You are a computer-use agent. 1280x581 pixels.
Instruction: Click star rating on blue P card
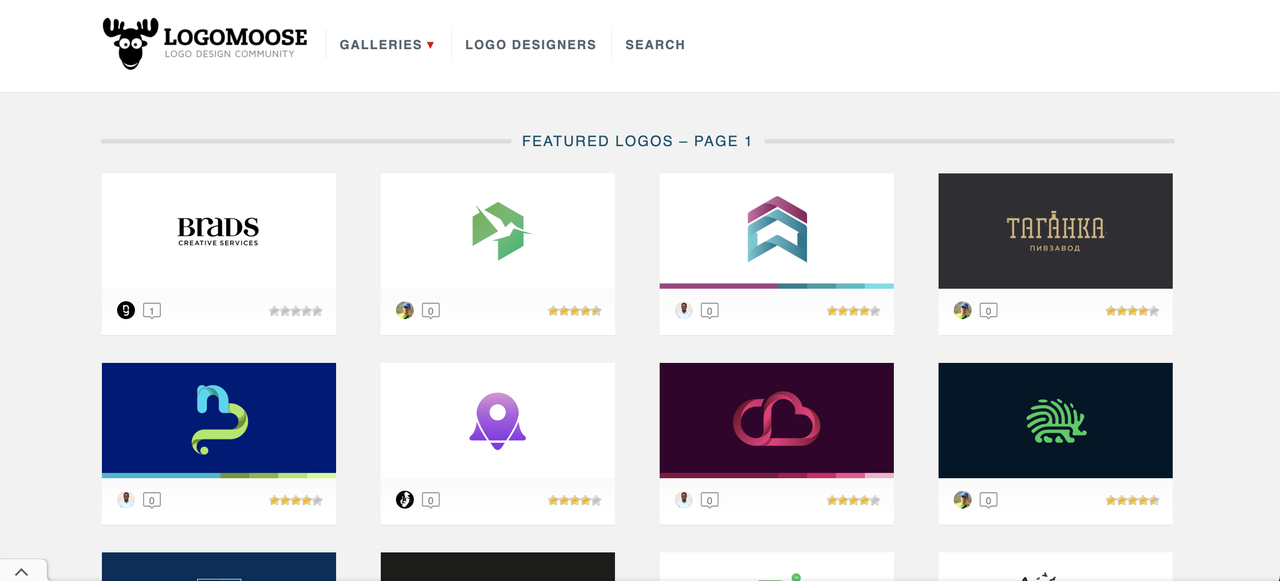(296, 500)
